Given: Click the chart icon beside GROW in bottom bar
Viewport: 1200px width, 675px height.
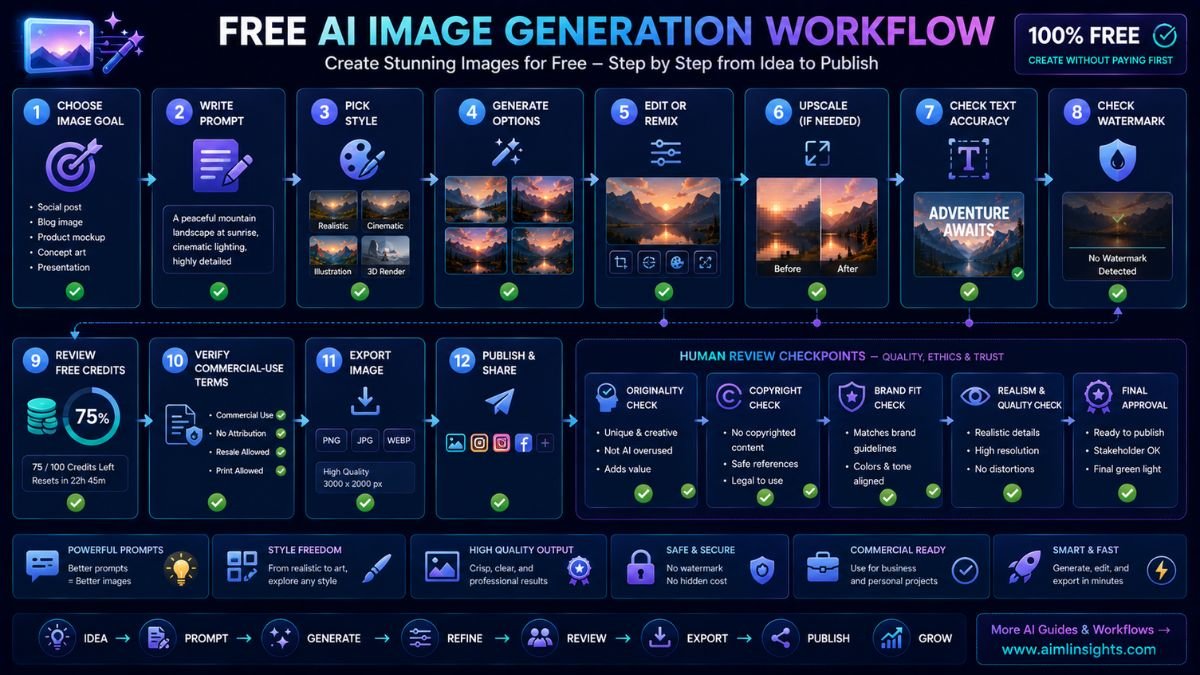Looking at the screenshot, I should point(891,637).
